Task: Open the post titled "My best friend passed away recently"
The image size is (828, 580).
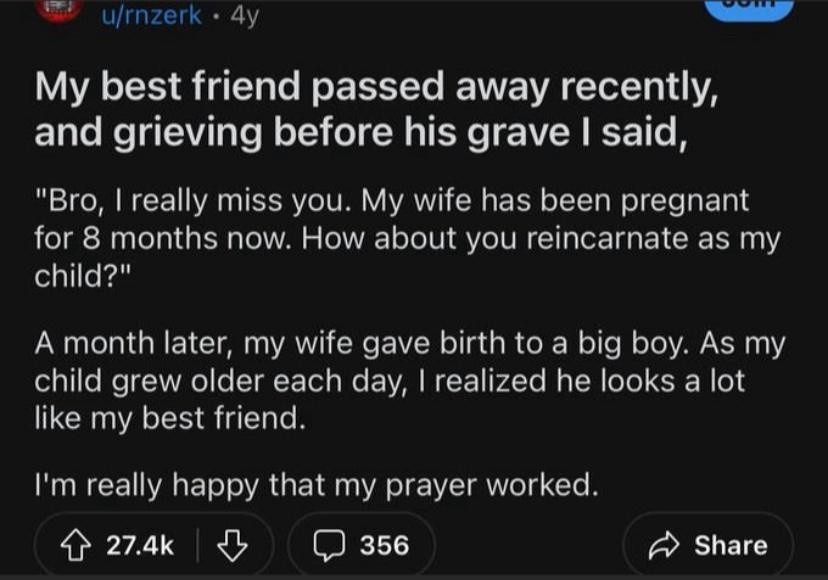Action: (x=375, y=90)
